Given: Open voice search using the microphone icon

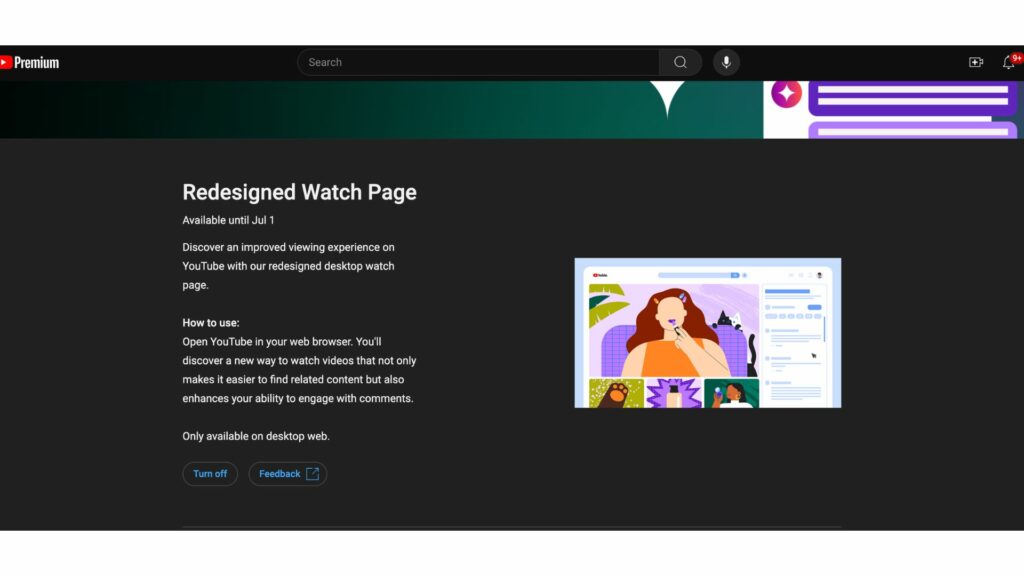Looking at the screenshot, I should (x=726, y=62).
